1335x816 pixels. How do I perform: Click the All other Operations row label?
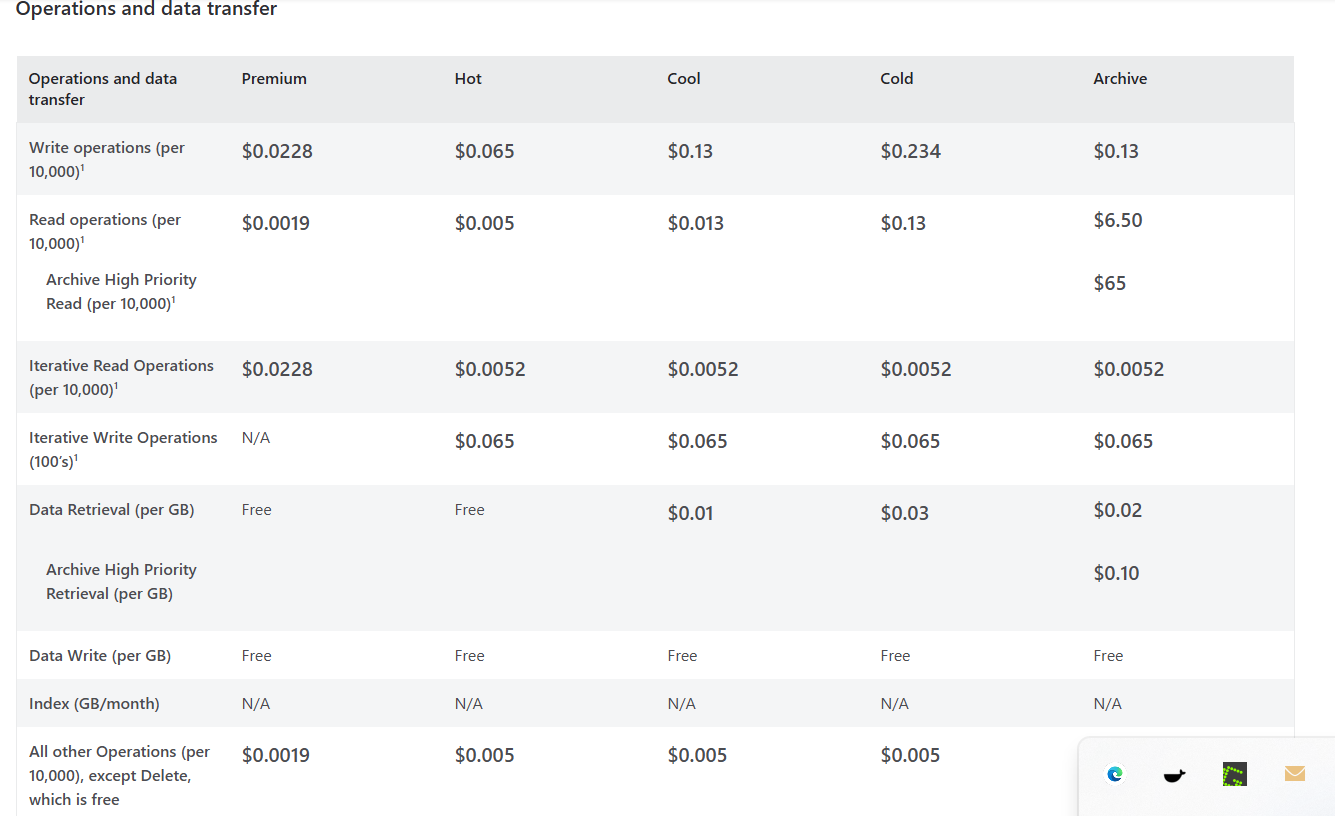[119, 775]
